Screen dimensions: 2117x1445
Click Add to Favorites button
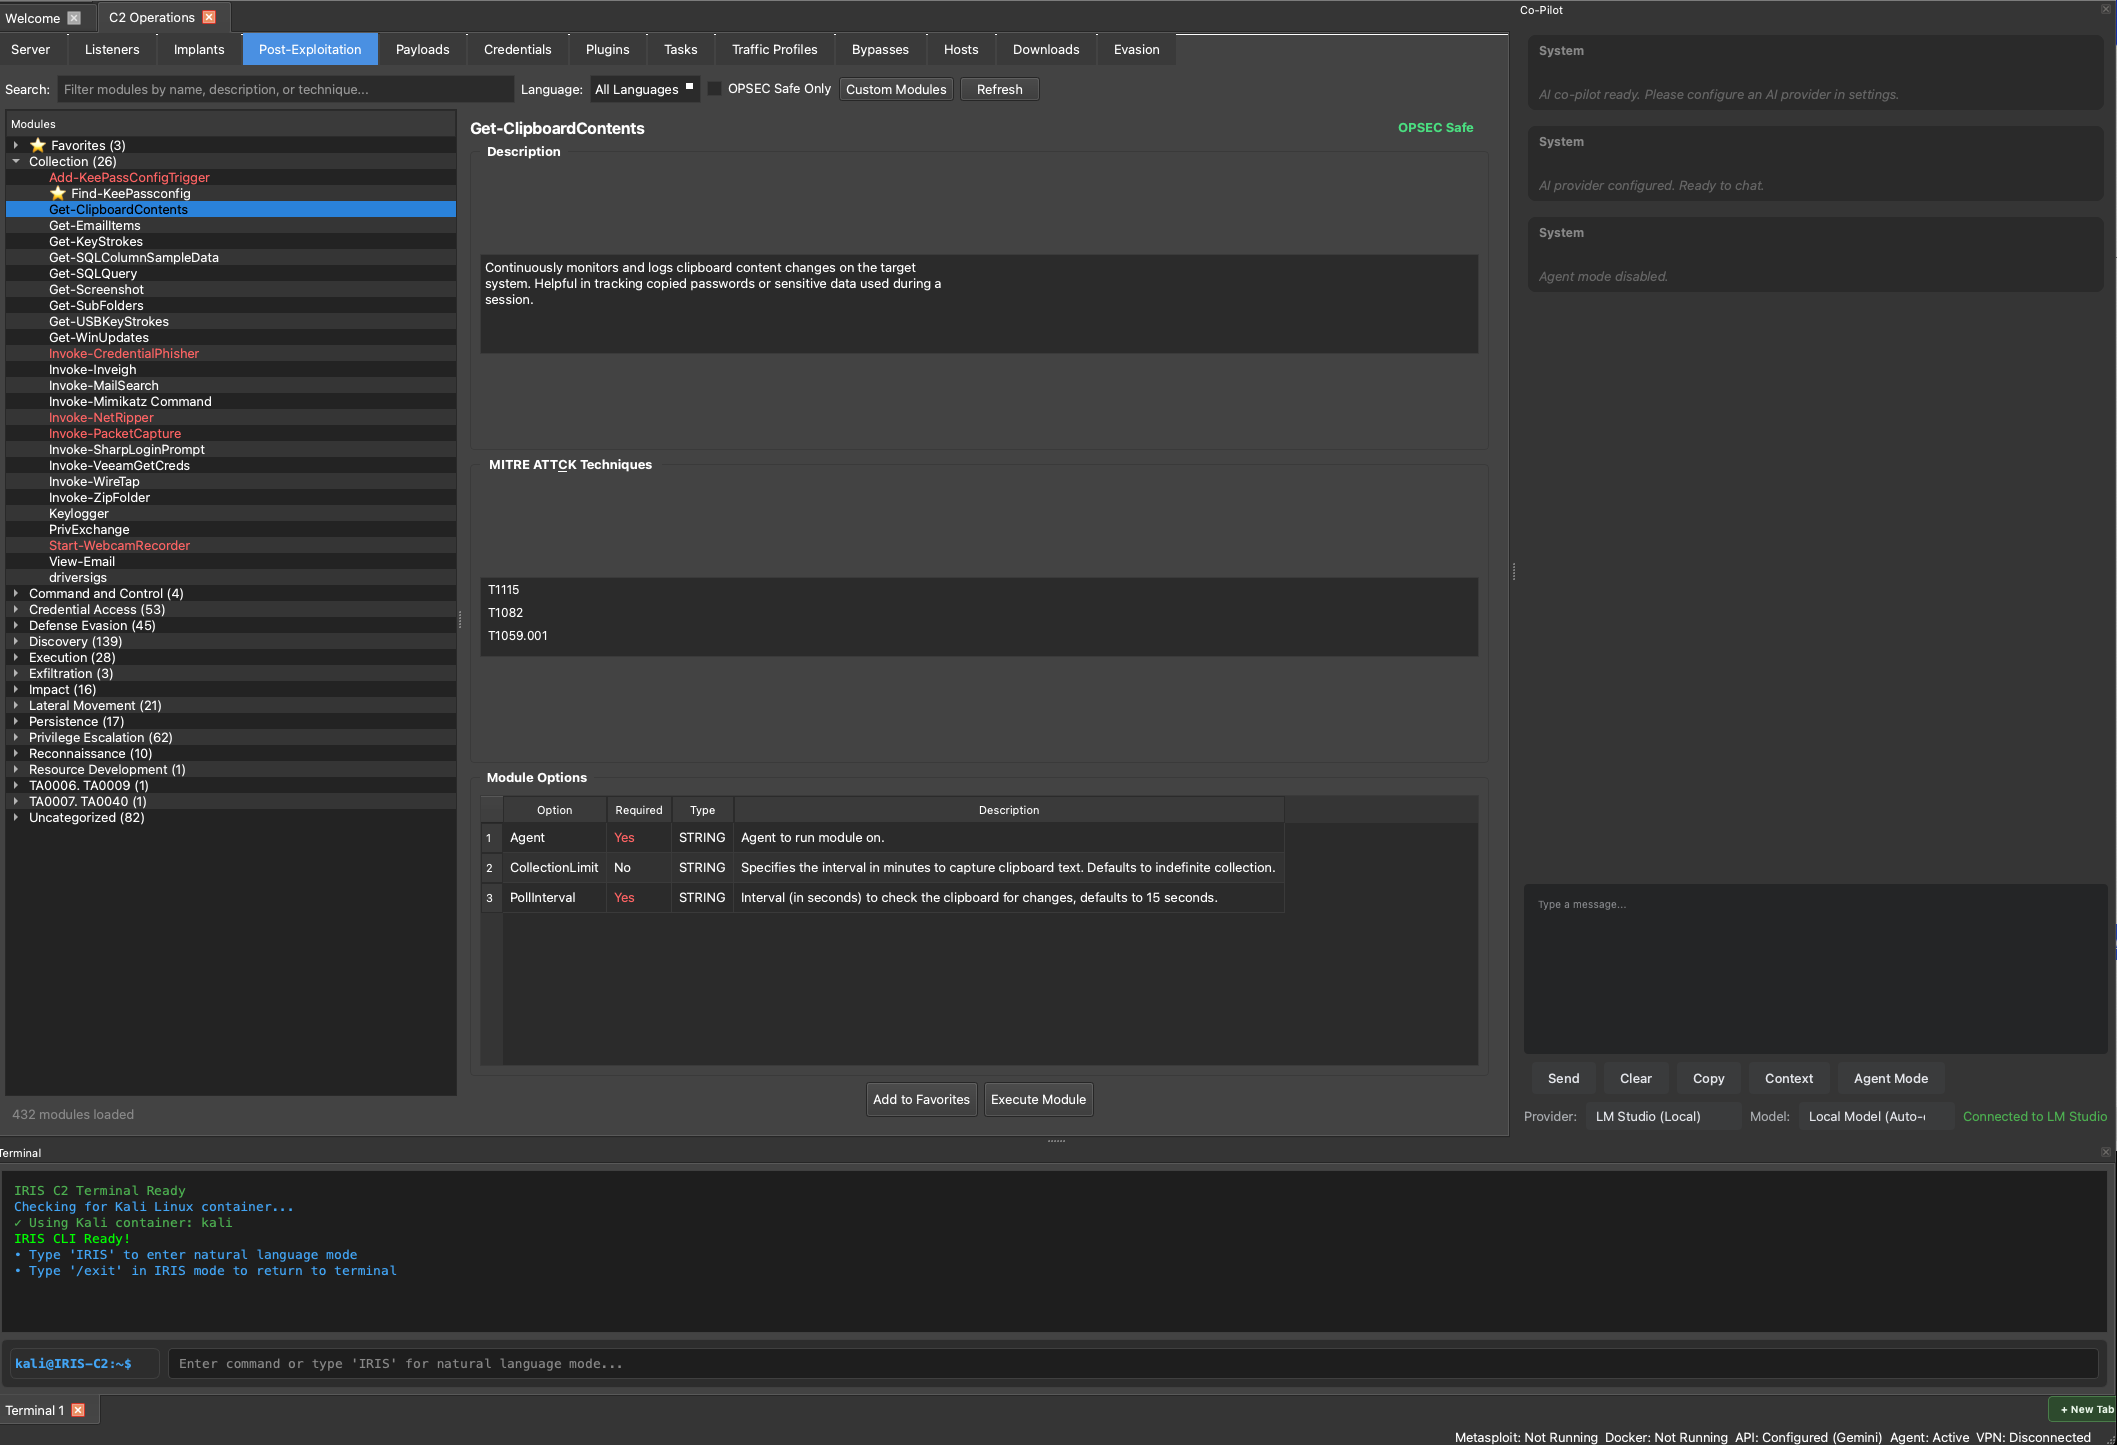coord(921,1099)
